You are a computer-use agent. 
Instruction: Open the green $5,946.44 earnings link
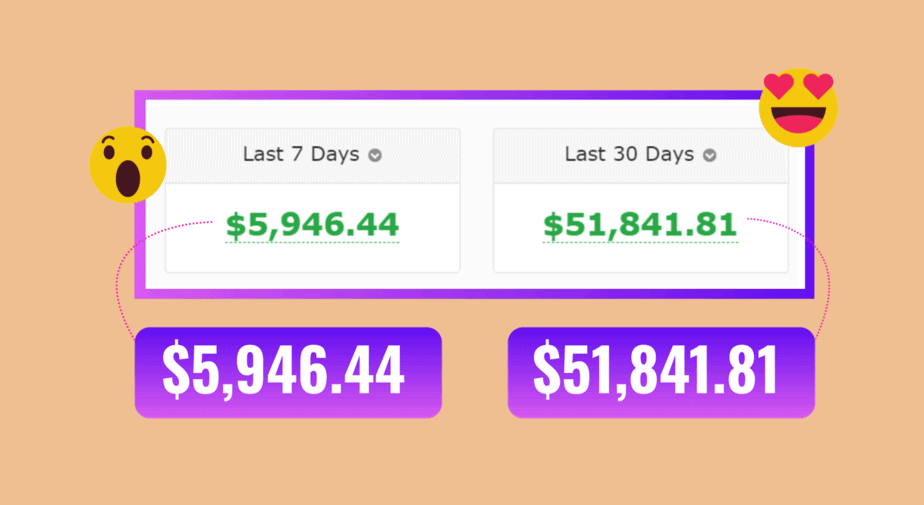(x=312, y=225)
